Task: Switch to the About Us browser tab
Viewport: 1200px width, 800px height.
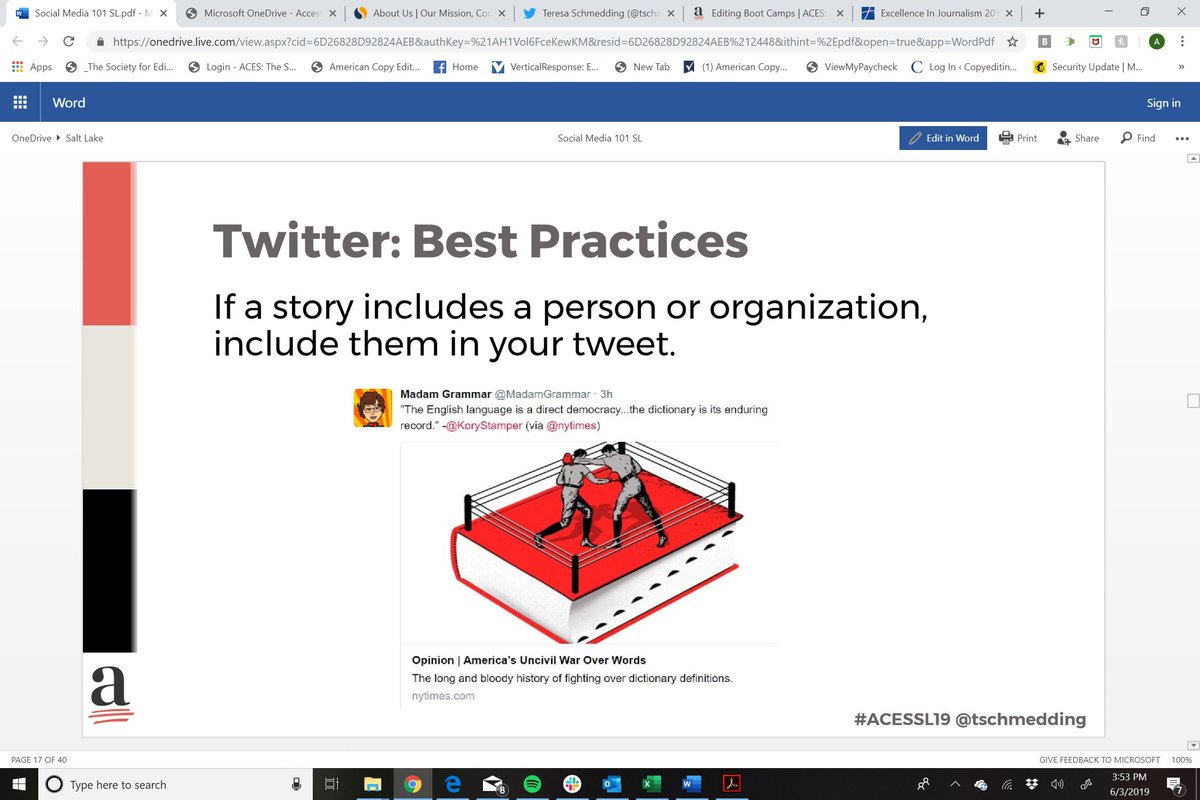Action: pos(428,14)
